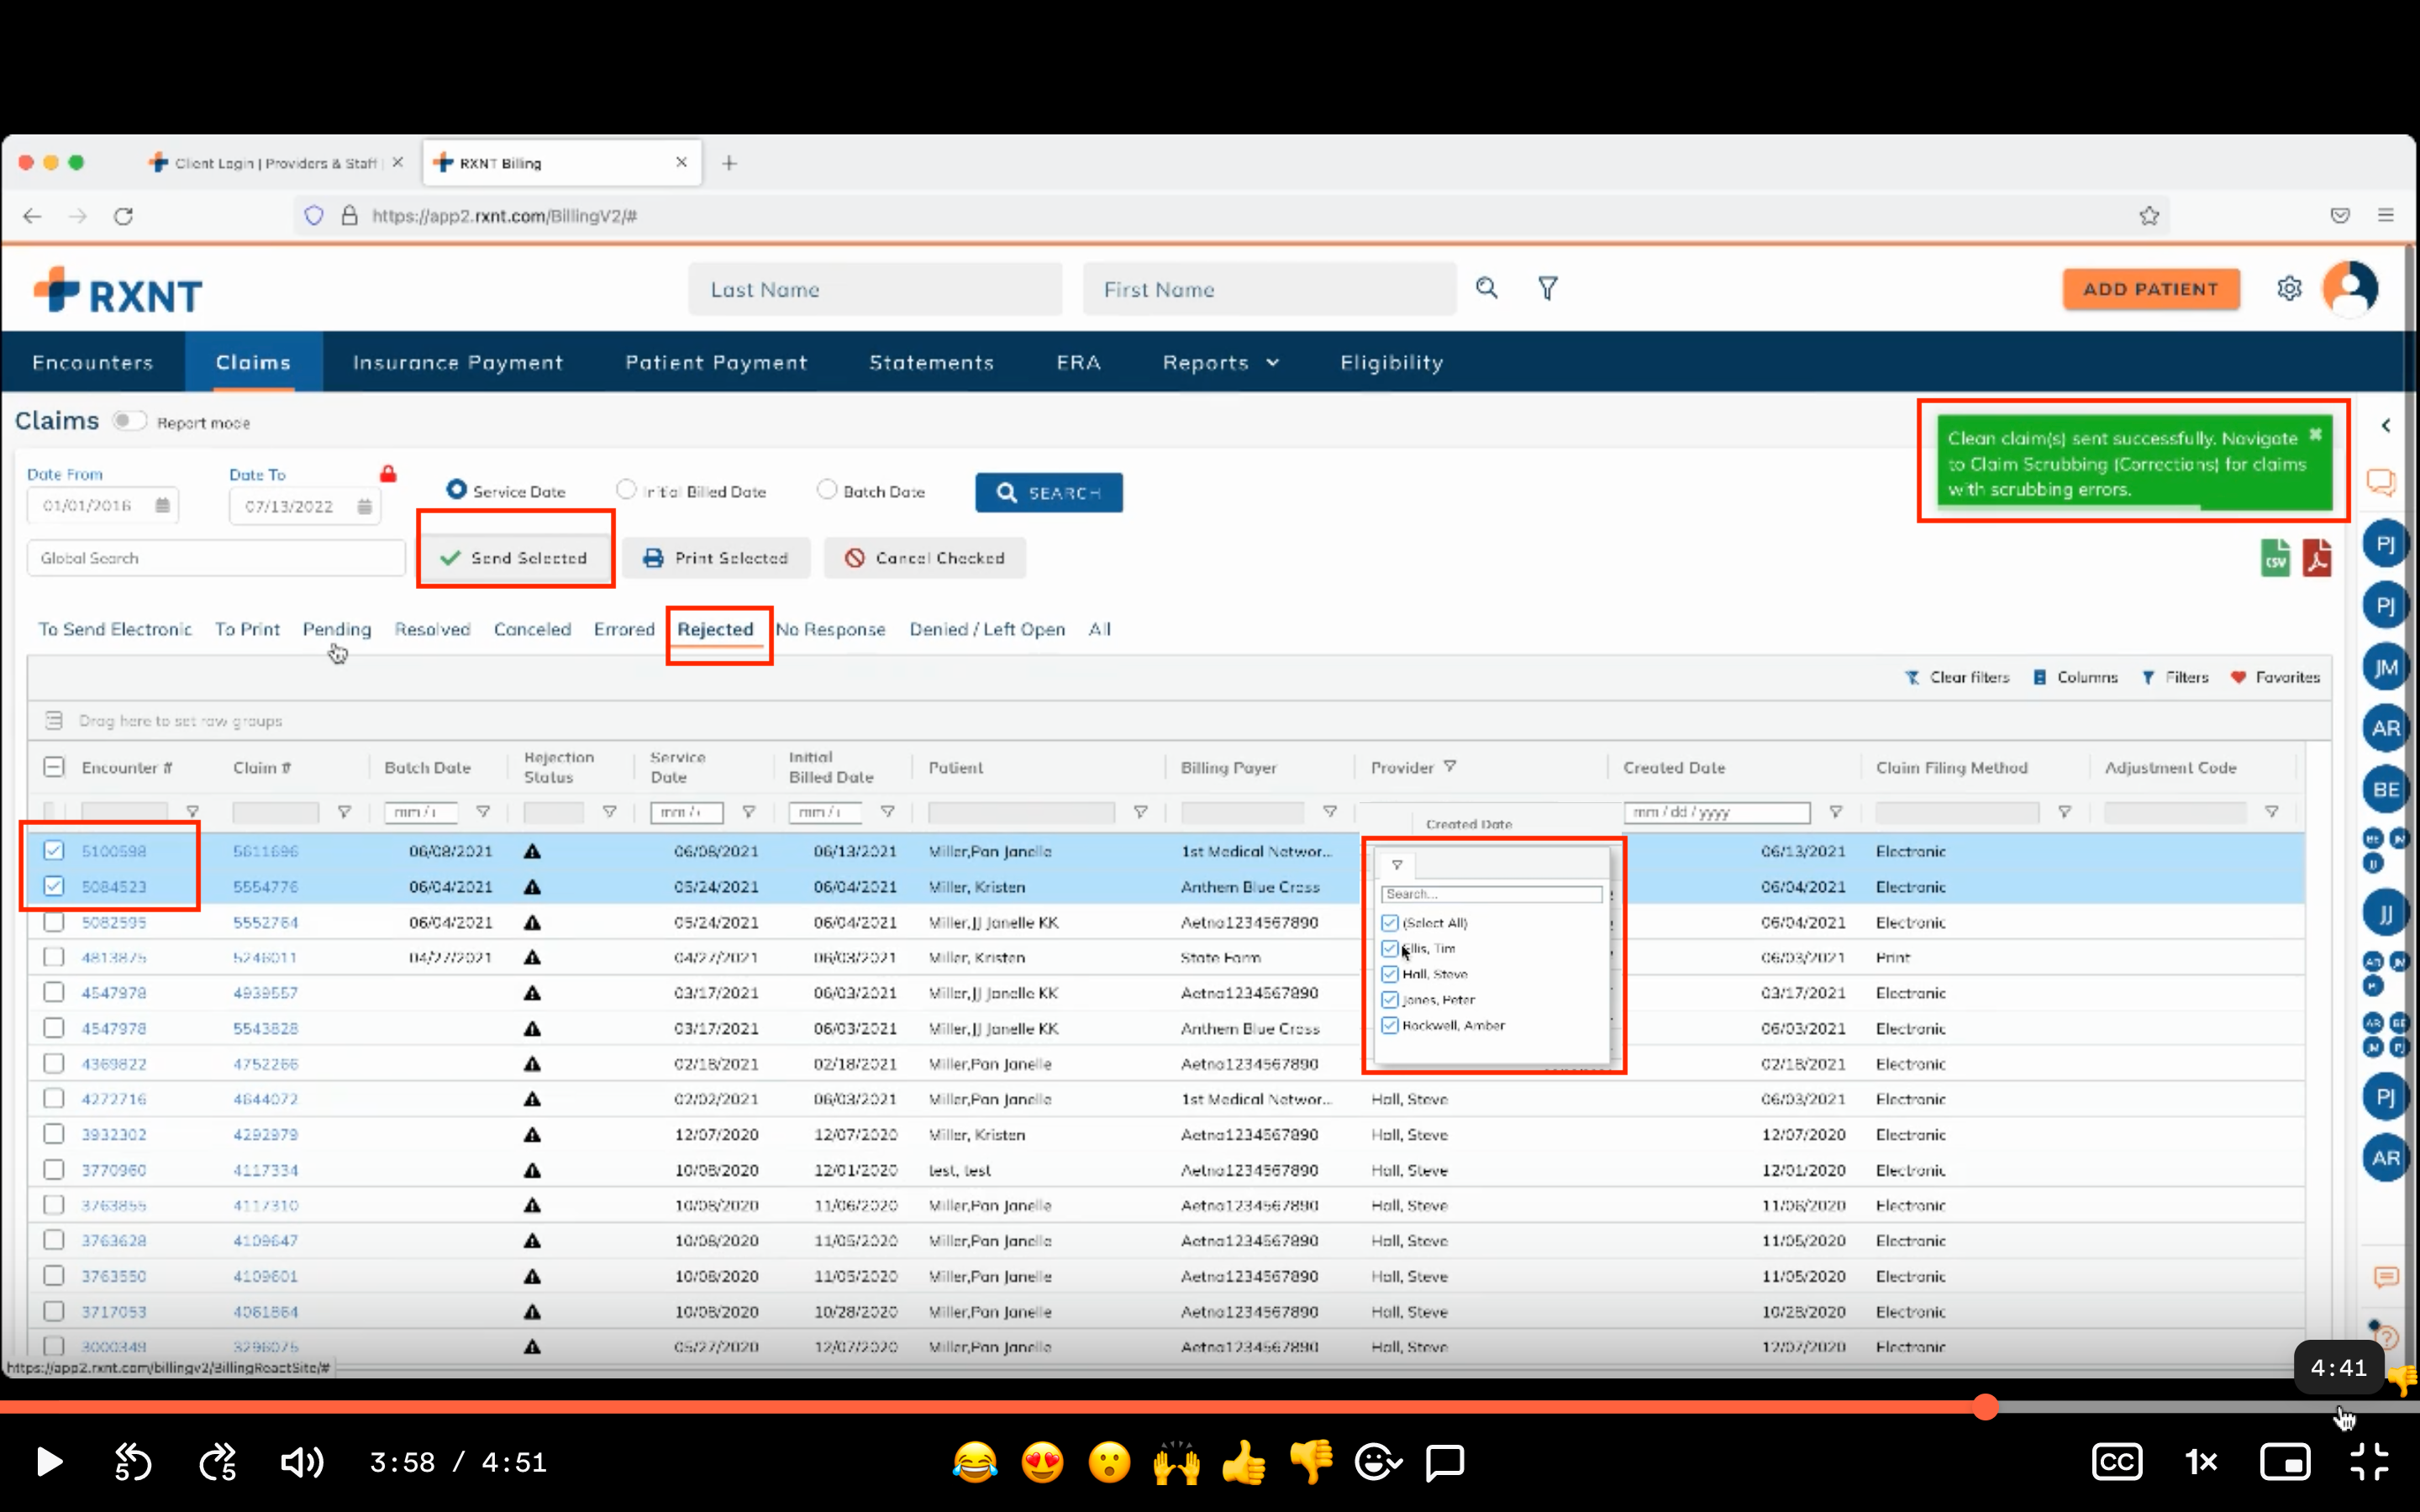Screen dimensions: 2420x1512
Task: Open the video comment bubble
Action: coord(1444,1462)
